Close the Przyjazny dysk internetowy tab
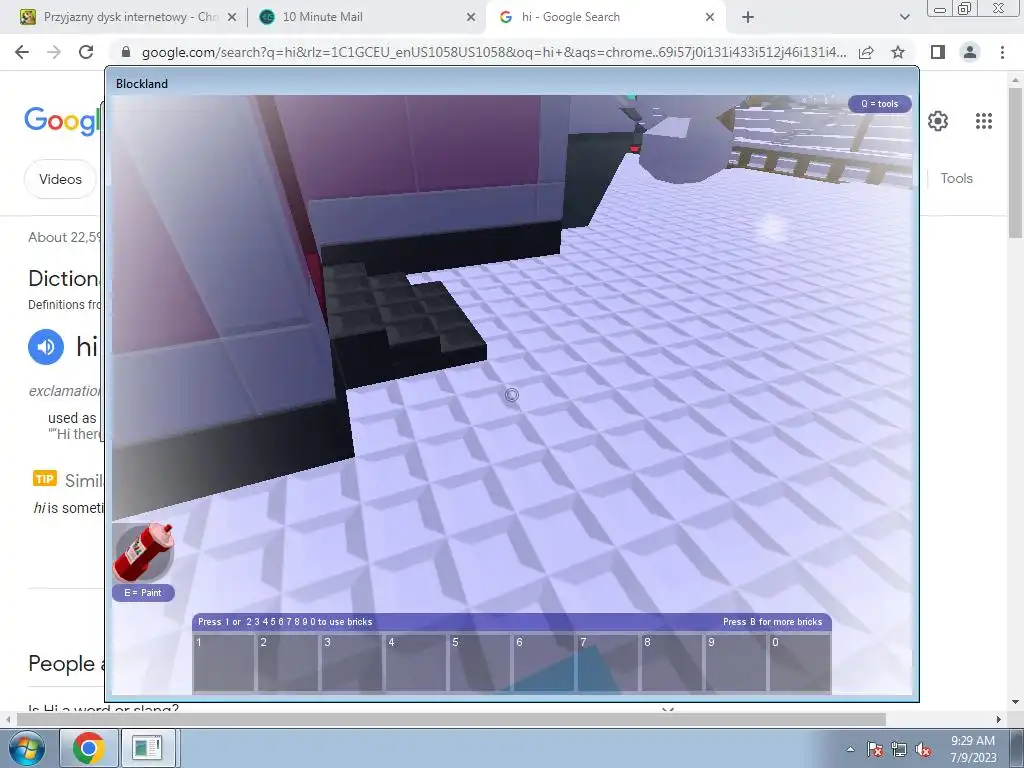 [232, 18]
